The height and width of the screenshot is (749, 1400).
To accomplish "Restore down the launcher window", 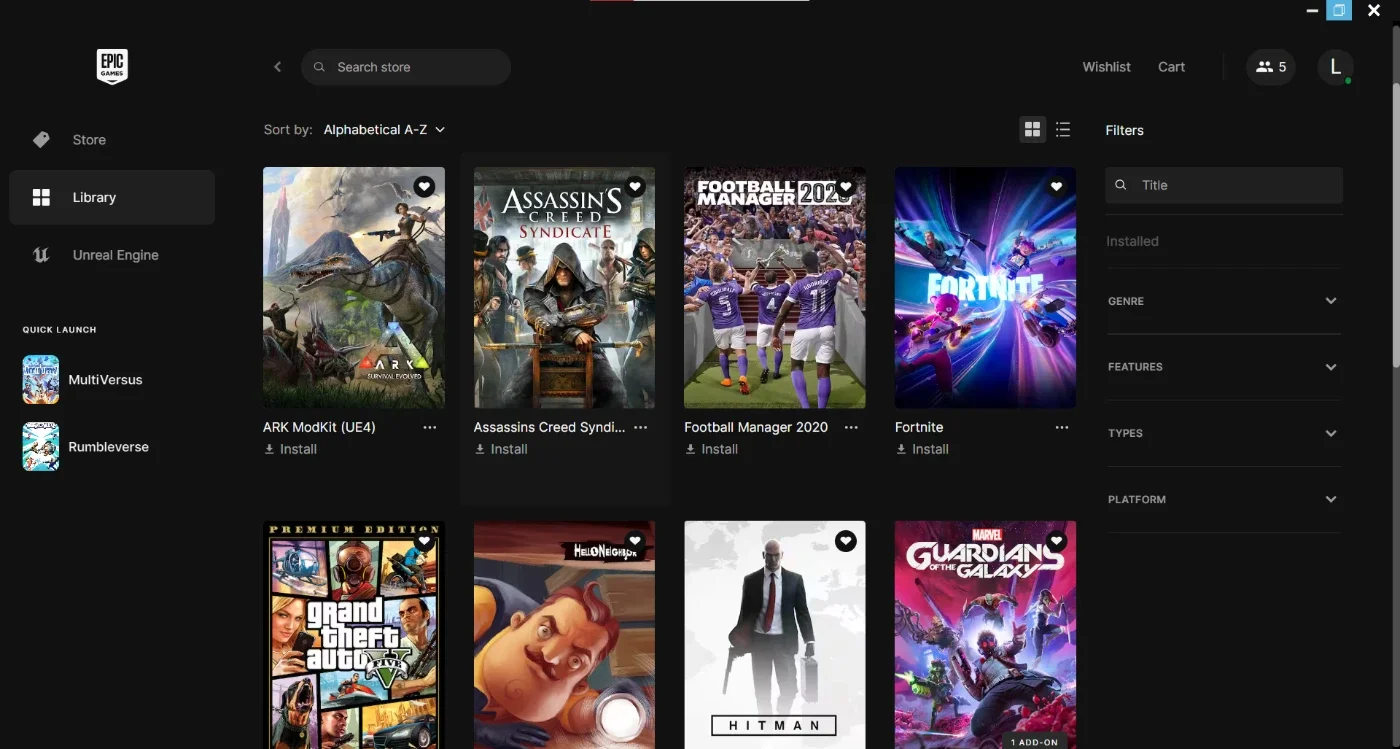I will click(x=1339, y=10).
